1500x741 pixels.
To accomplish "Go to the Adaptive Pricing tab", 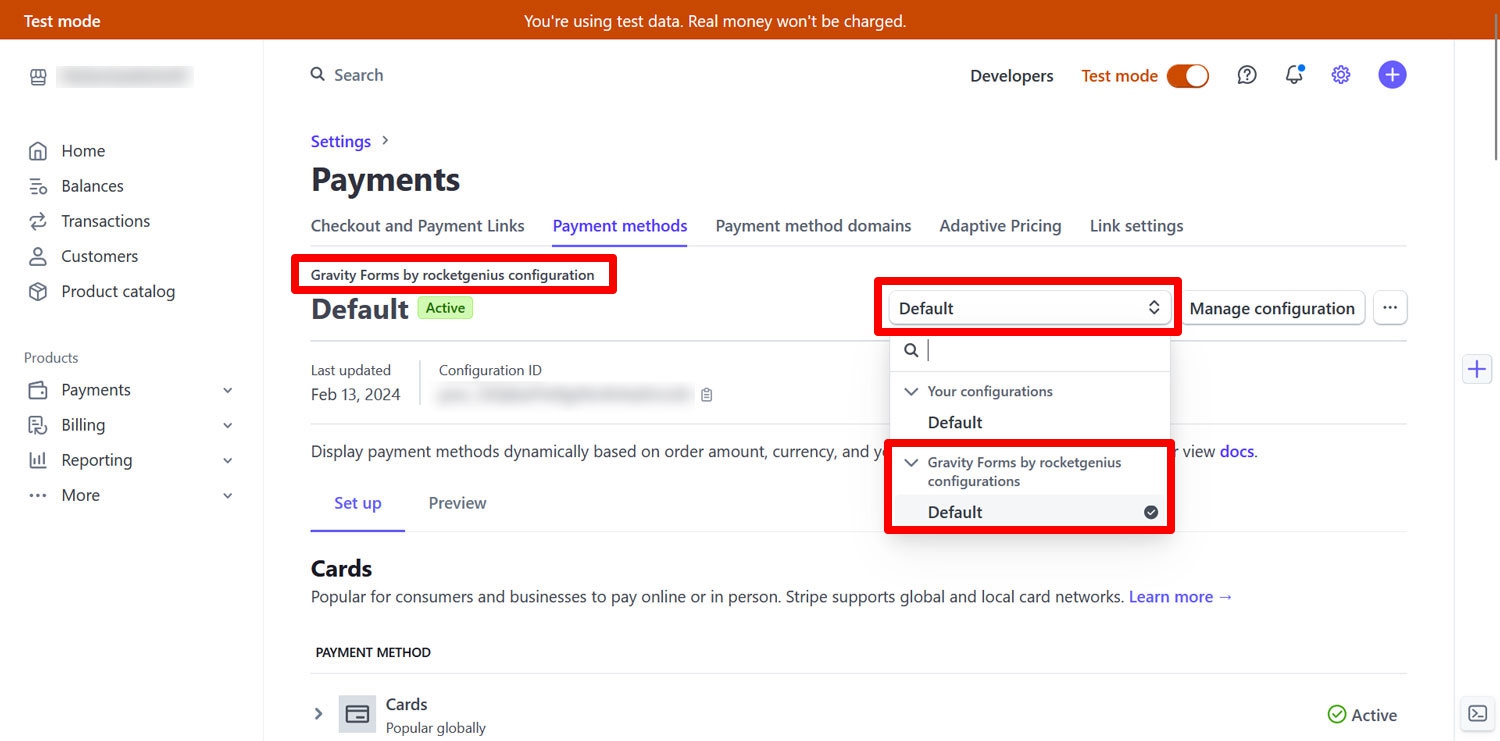I will click(x=1000, y=226).
